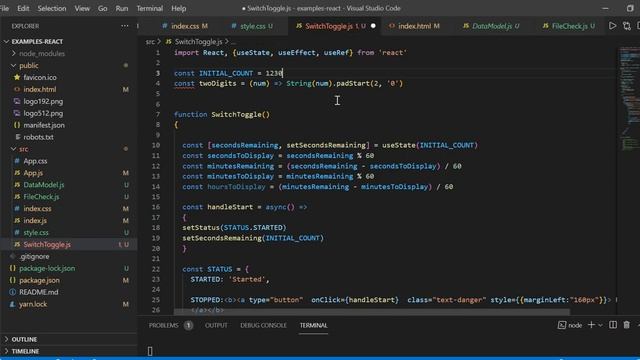Open the Edit menu
640x360 pixels.
23,8
